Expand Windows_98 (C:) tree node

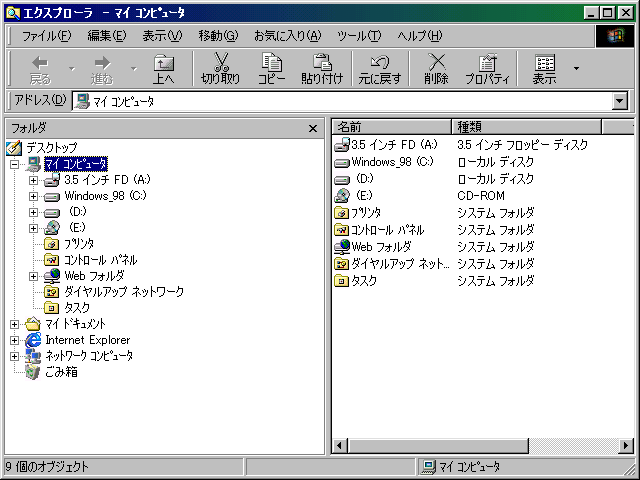33,196
